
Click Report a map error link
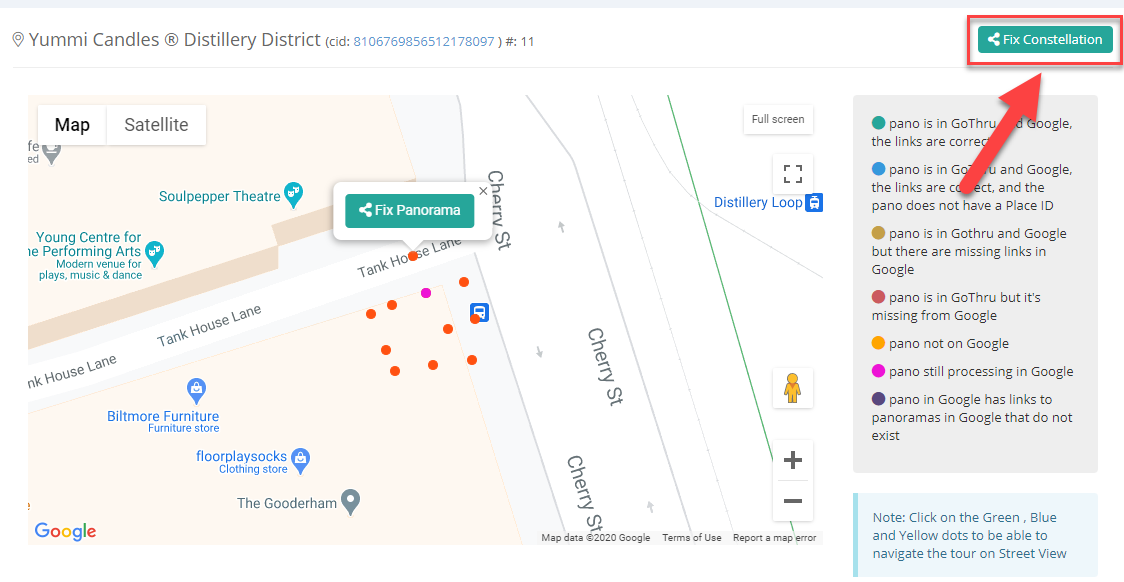774,538
